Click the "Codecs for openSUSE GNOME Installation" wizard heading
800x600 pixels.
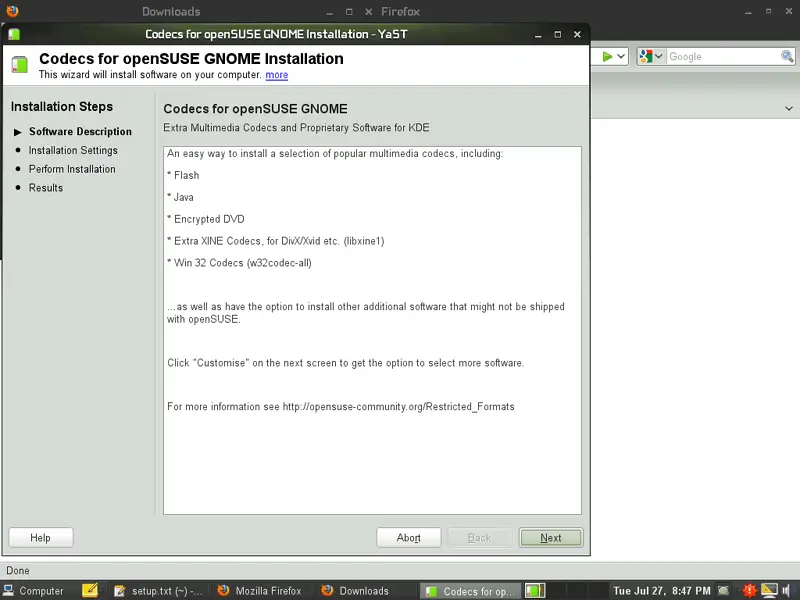tap(191, 59)
